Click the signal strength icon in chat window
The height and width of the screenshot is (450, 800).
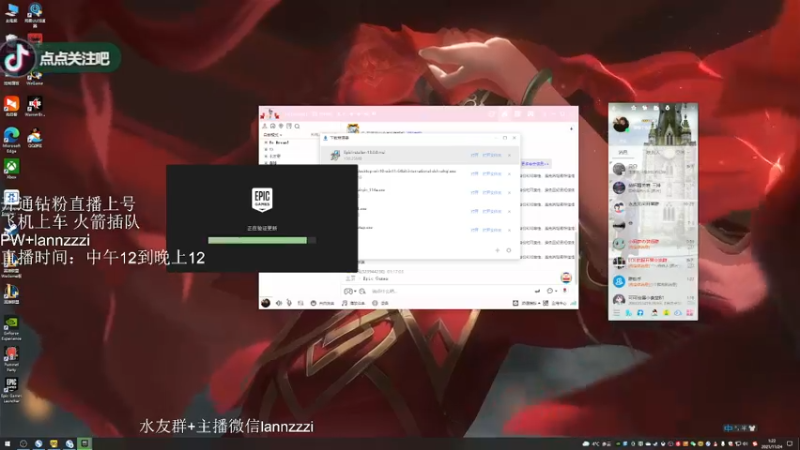click(573, 303)
